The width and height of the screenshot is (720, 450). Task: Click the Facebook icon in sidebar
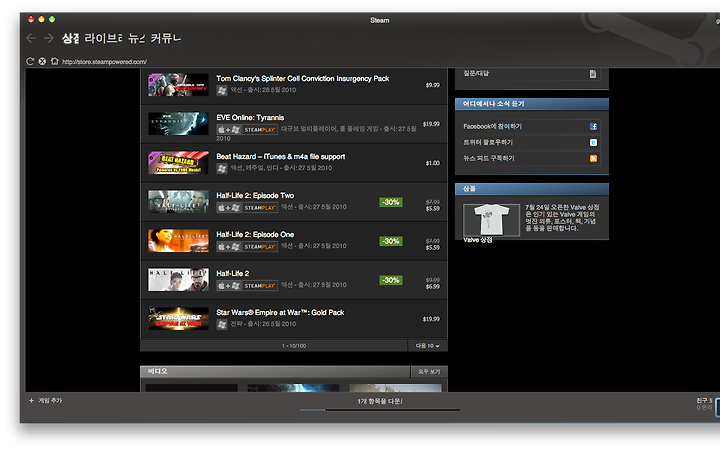tap(593, 126)
